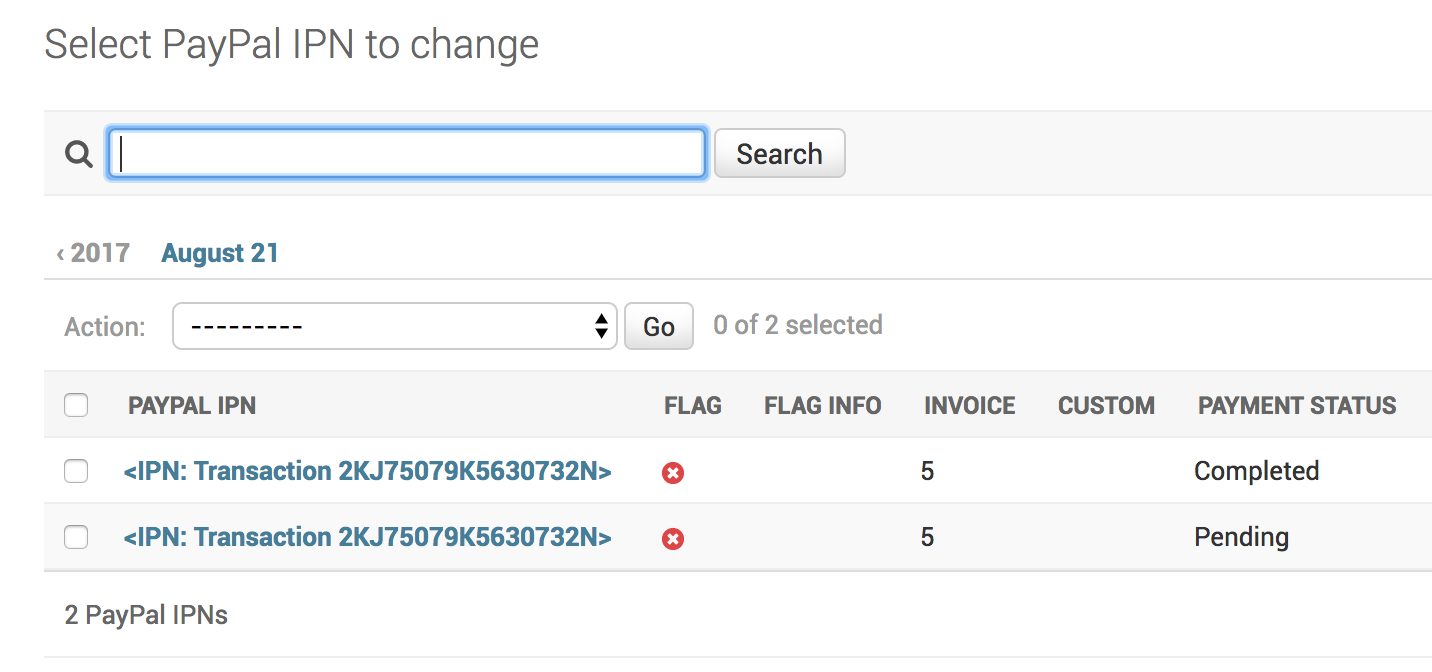Screen dimensions: 1432x672
Task: Check the box for the Completed transaction
Action: coord(76,471)
